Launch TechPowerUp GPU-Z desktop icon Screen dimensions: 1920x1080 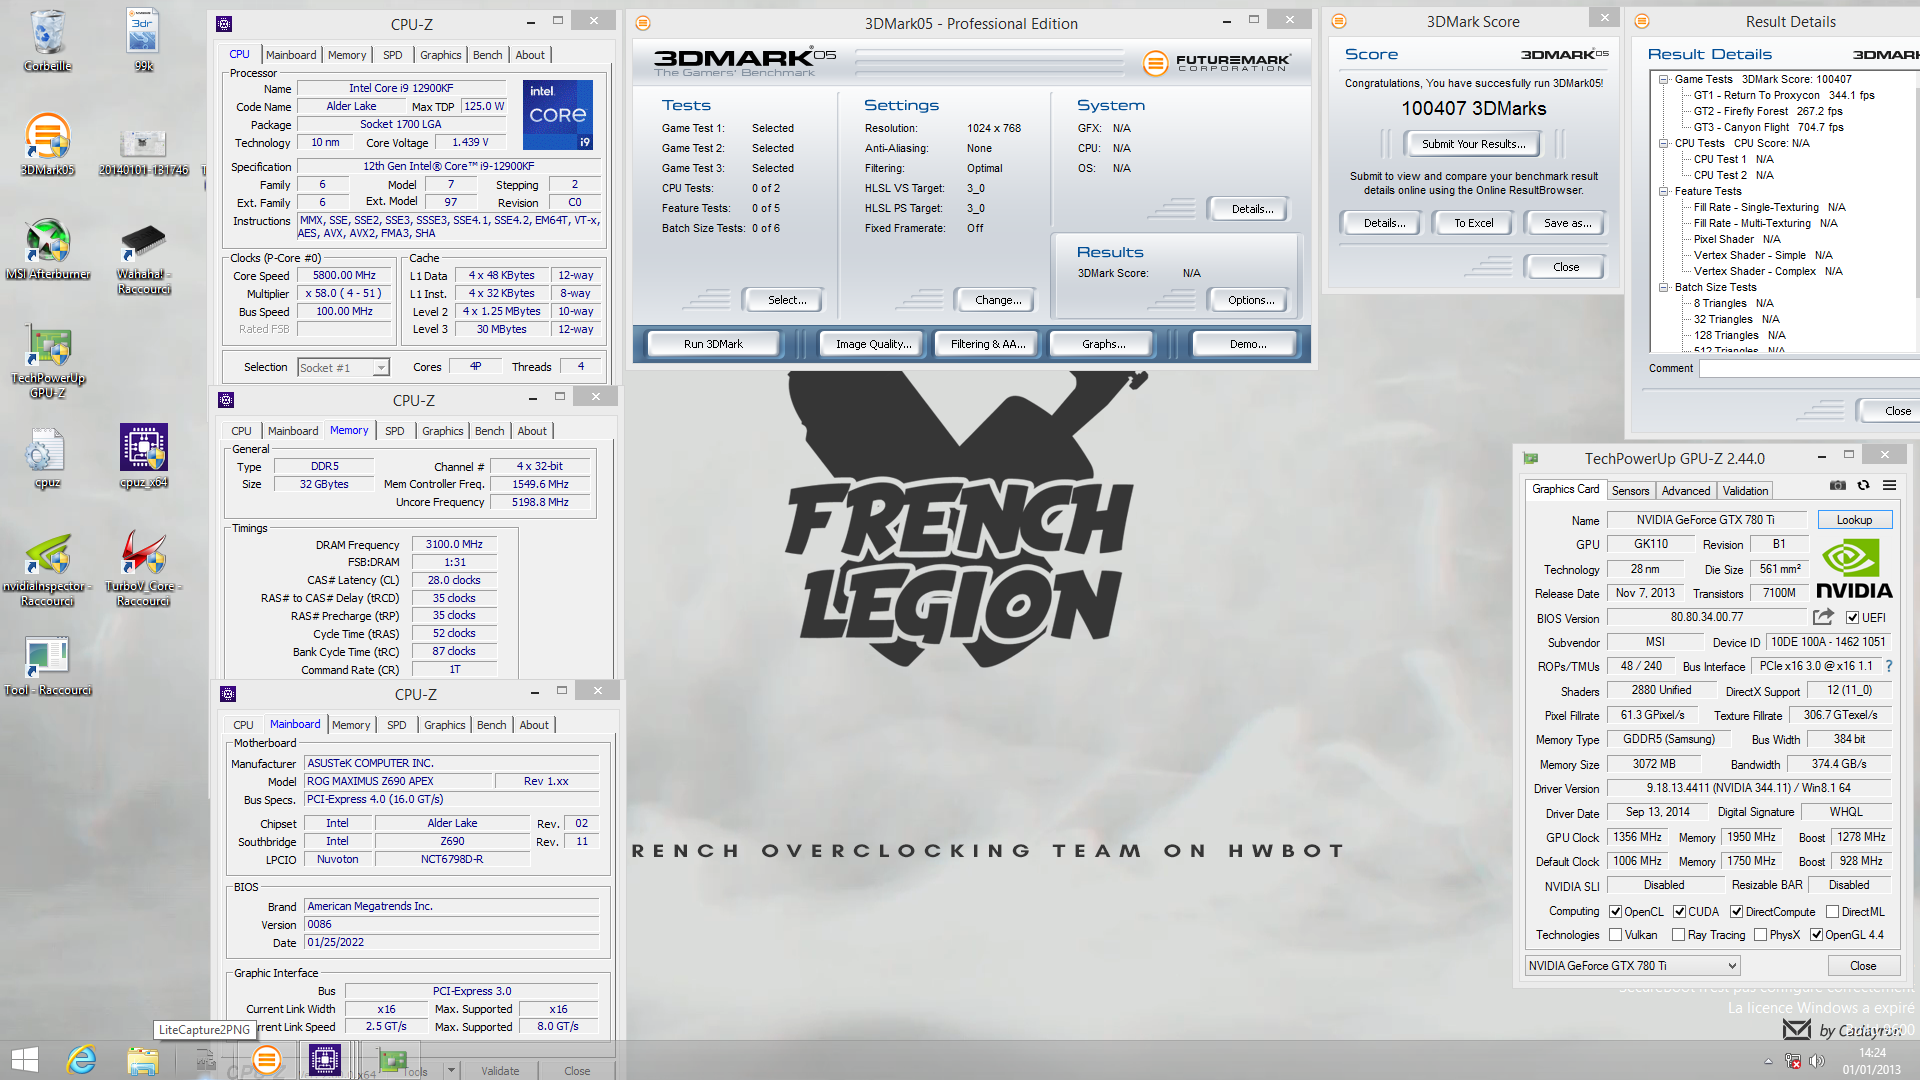click(x=47, y=362)
